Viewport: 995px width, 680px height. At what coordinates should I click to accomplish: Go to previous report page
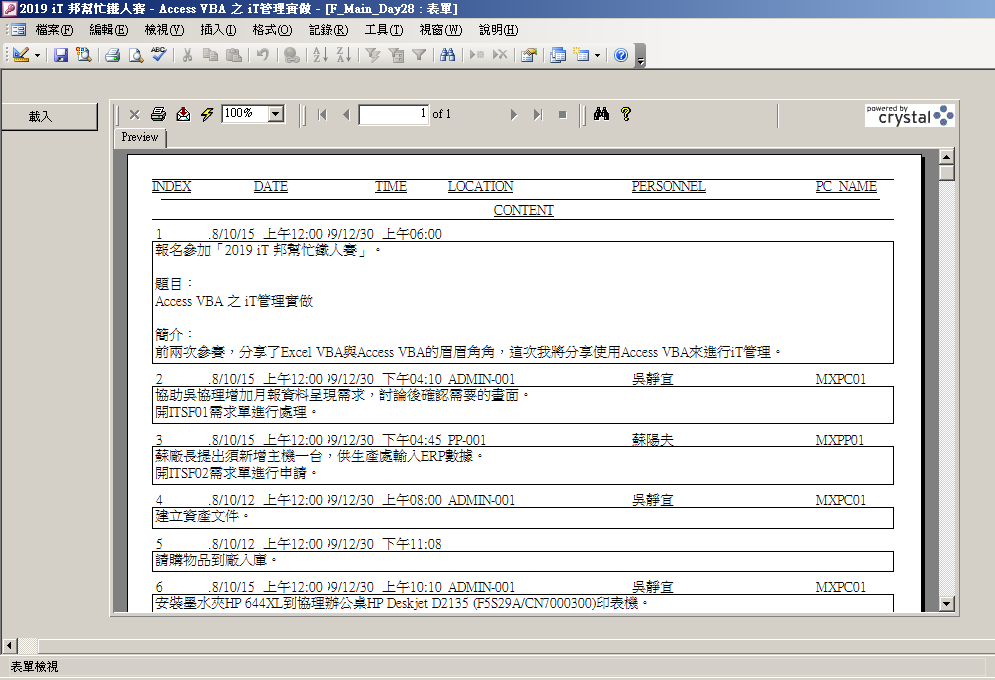point(346,115)
